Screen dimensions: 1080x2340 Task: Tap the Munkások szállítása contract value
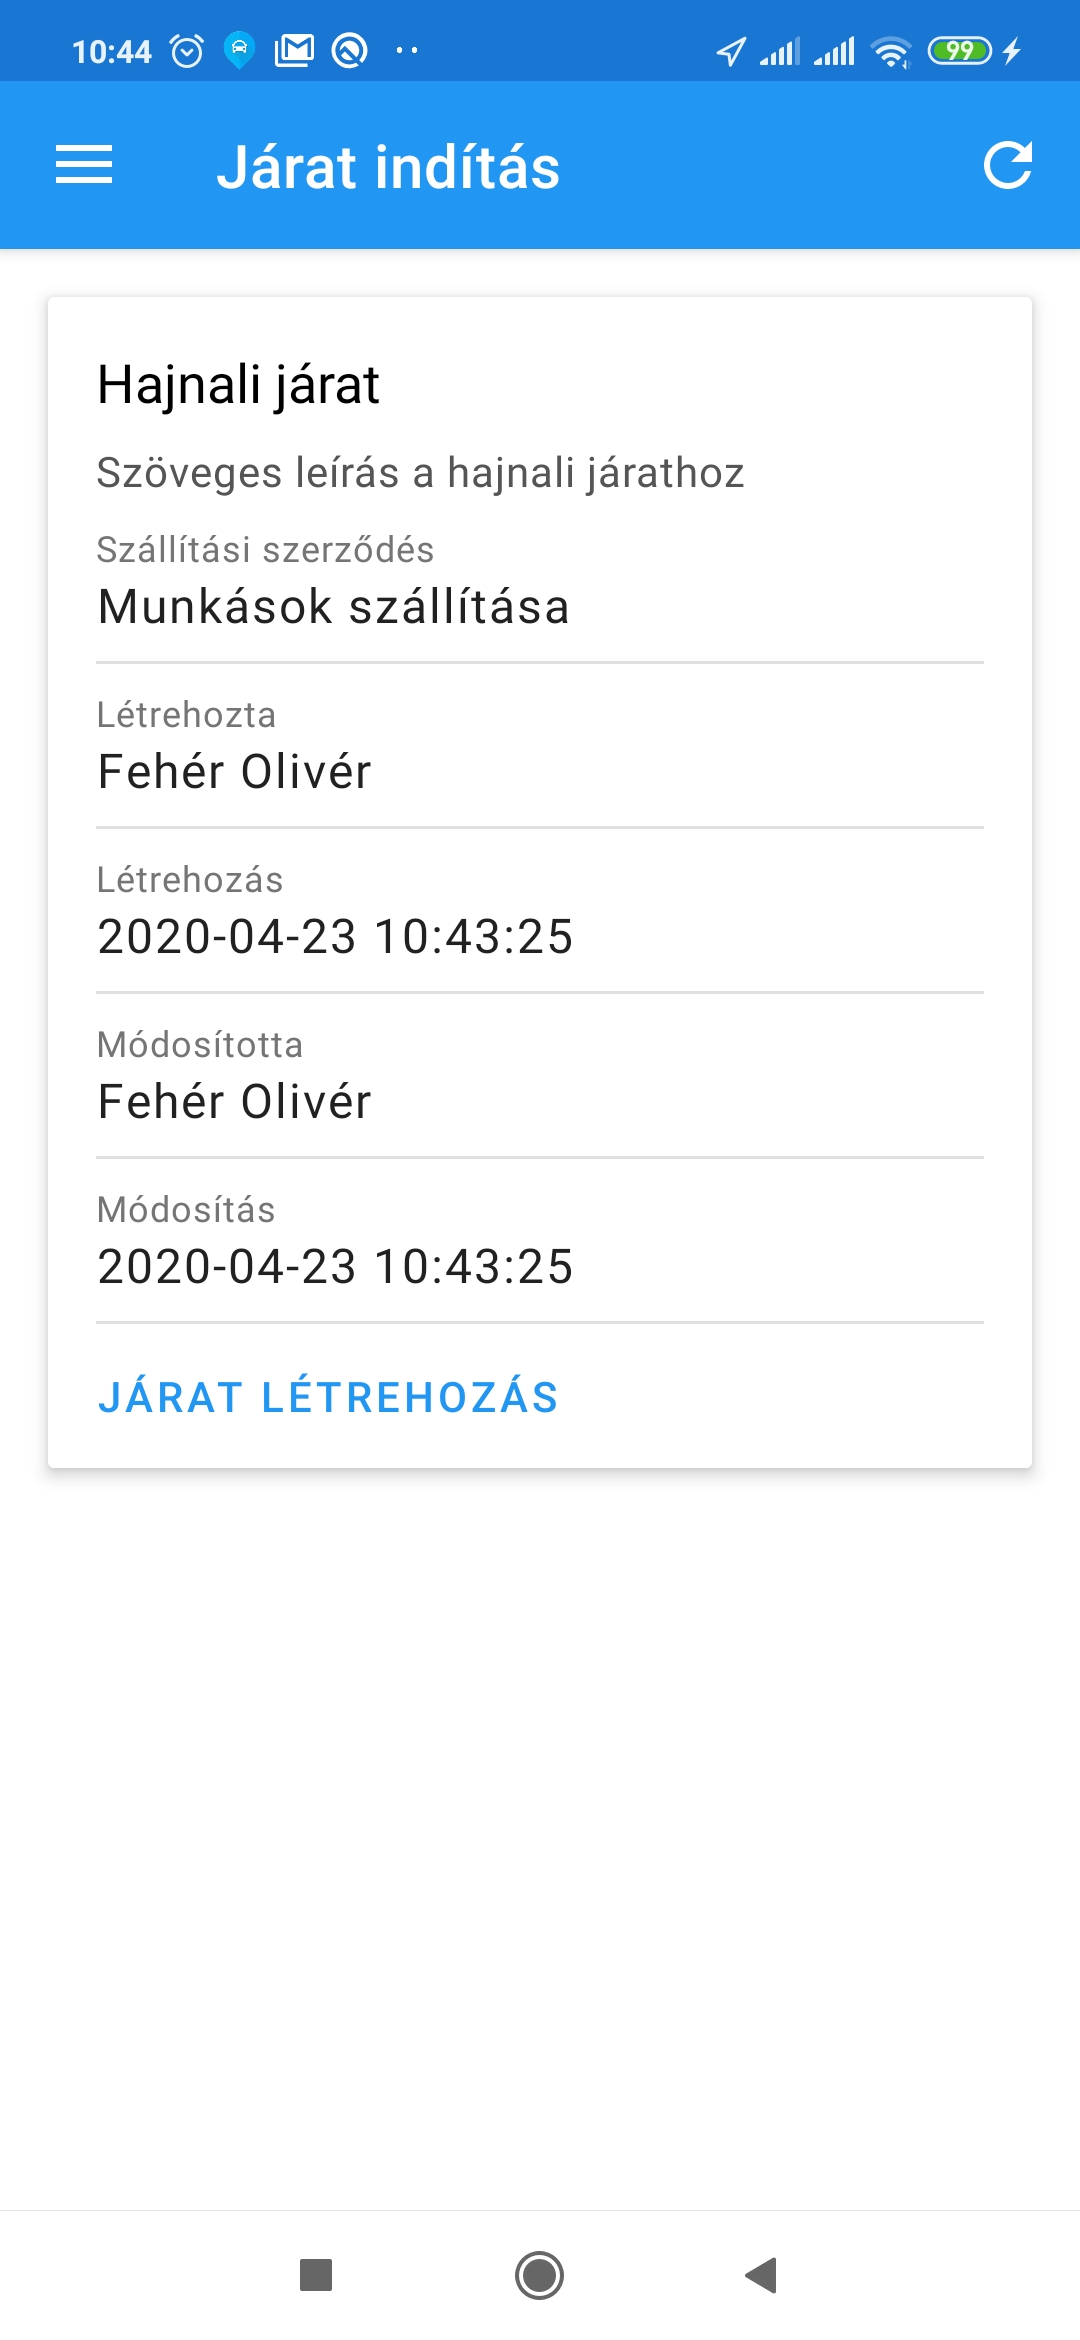coord(334,607)
